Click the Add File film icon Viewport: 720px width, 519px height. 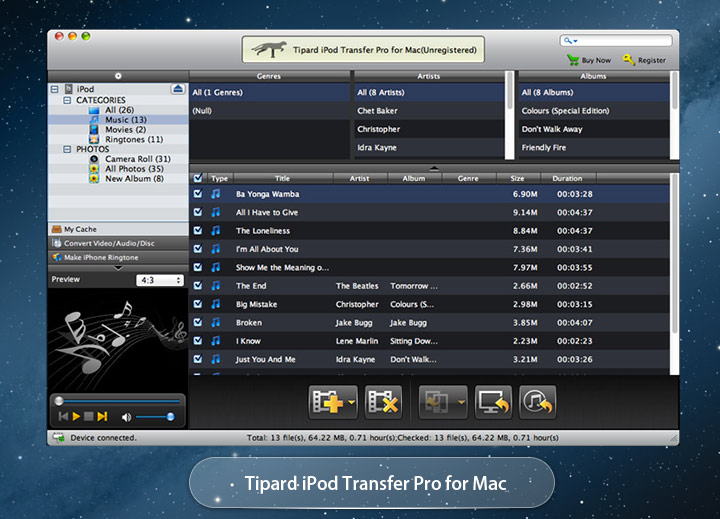coord(328,402)
